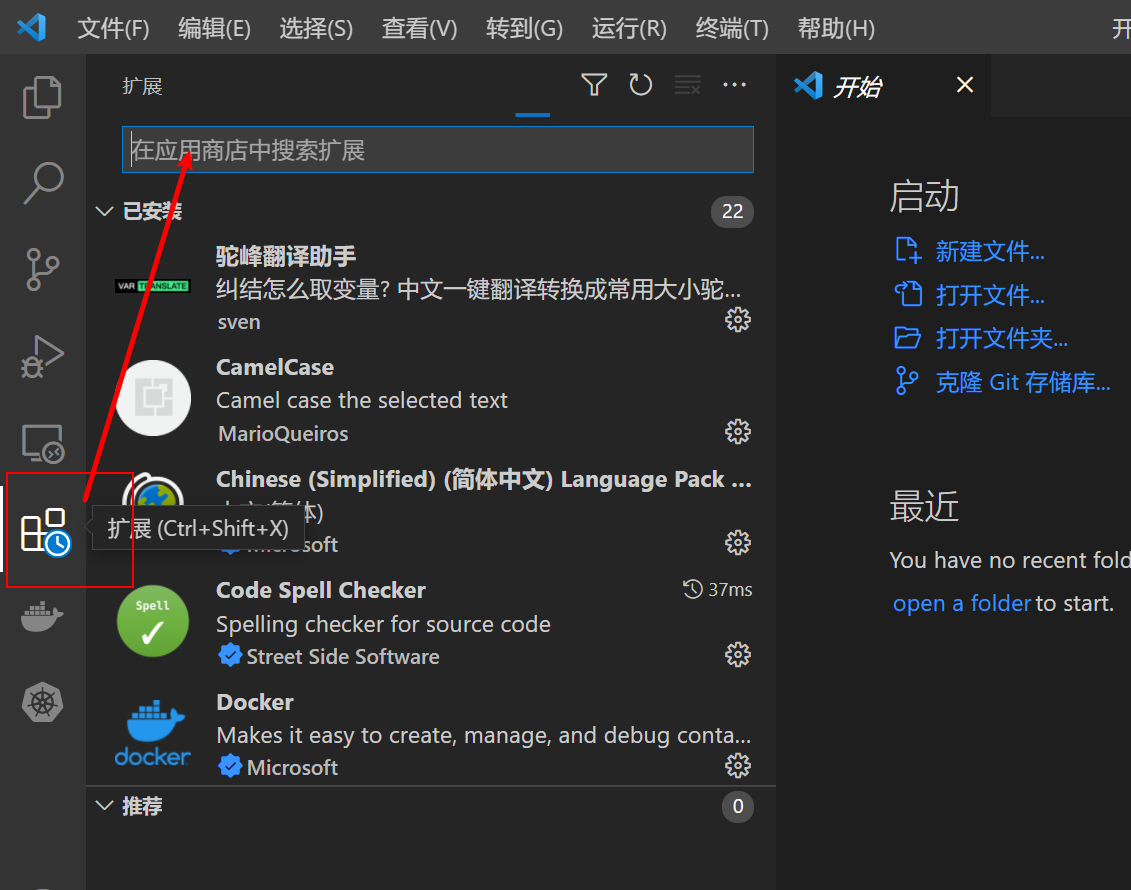Focus the 在应用商店中搜索扩展 search box

(438, 150)
